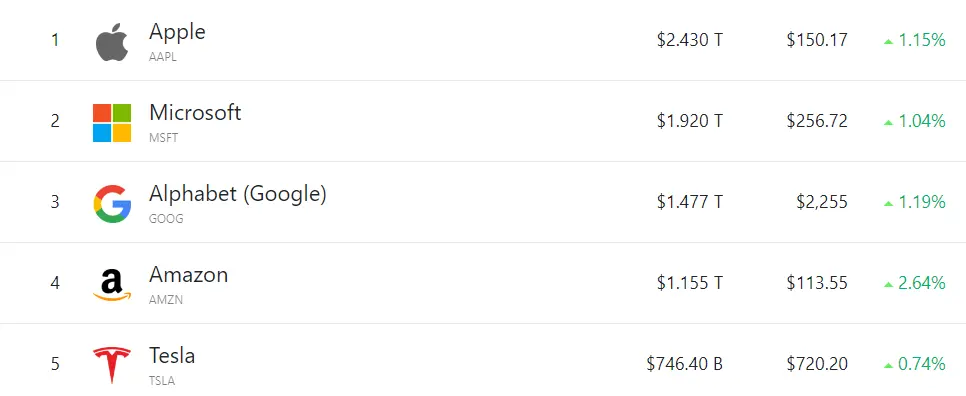Click Apple's $2.430 T market cap
The height and width of the screenshot is (396, 966).
click(689, 41)
